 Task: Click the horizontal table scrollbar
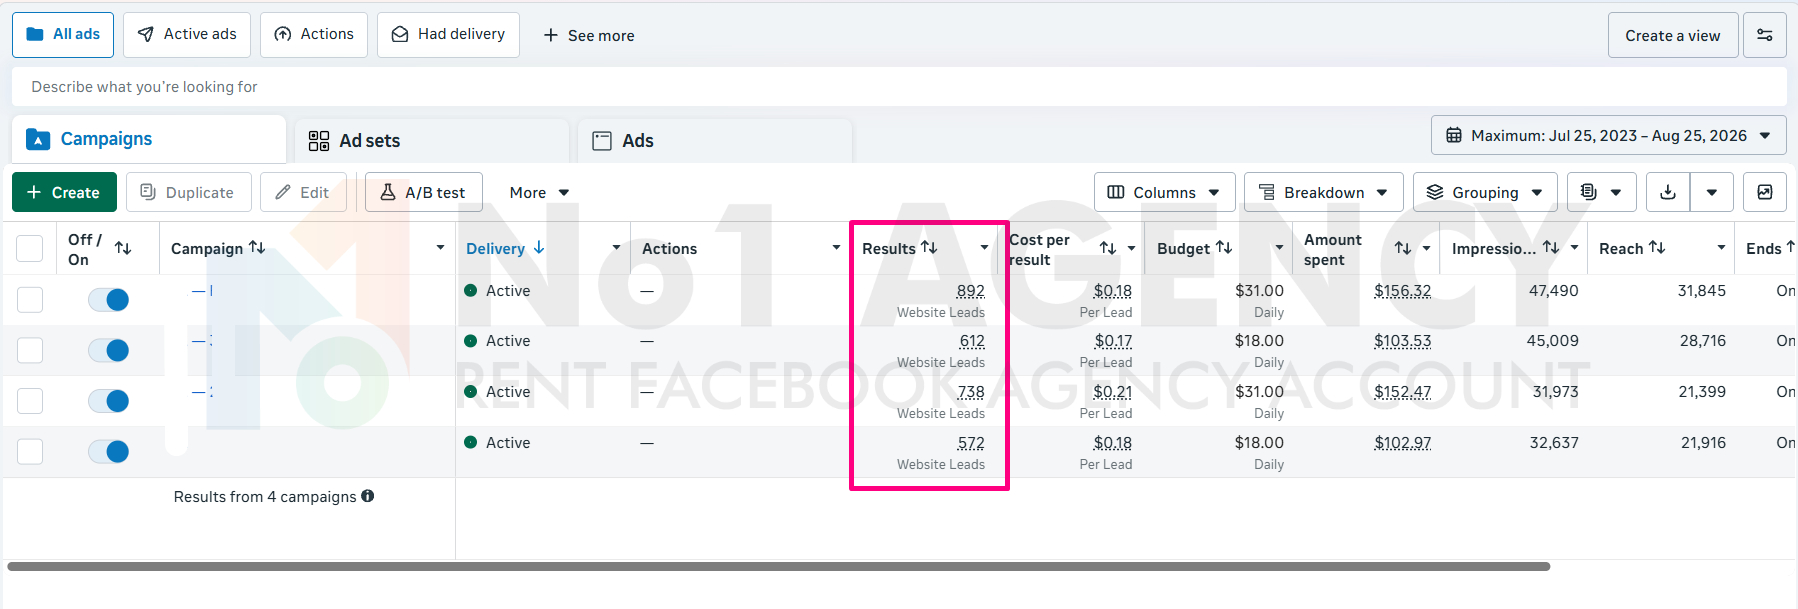tap(779, 566)
